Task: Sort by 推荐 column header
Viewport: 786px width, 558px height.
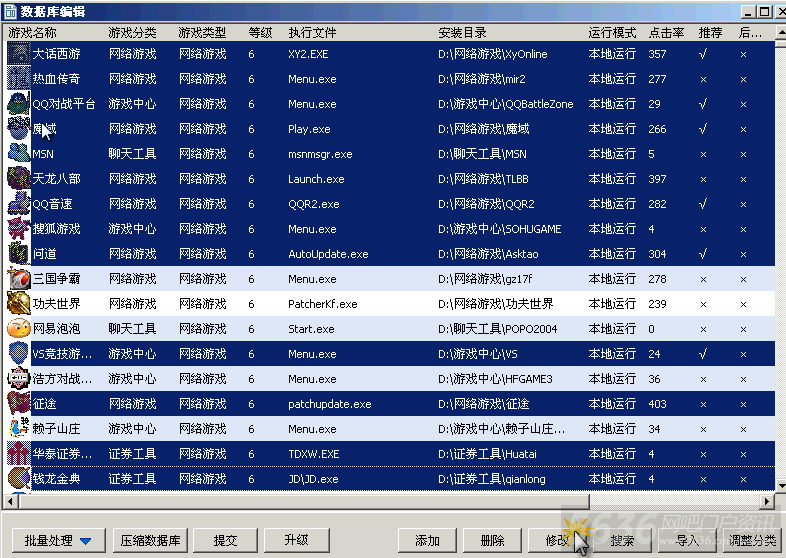Action: coord(710,33)
